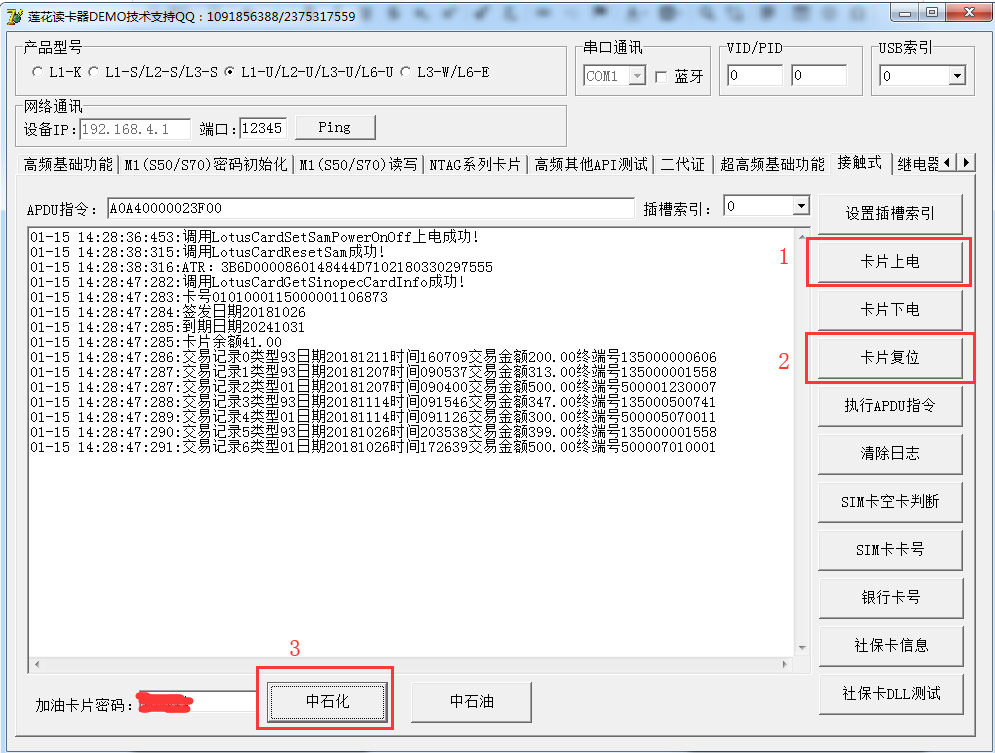Image resolution: width=995 pixels, height=753 pixels.
Task: Click the SIM卡空卡判断 button
Action: click(890, 502)
